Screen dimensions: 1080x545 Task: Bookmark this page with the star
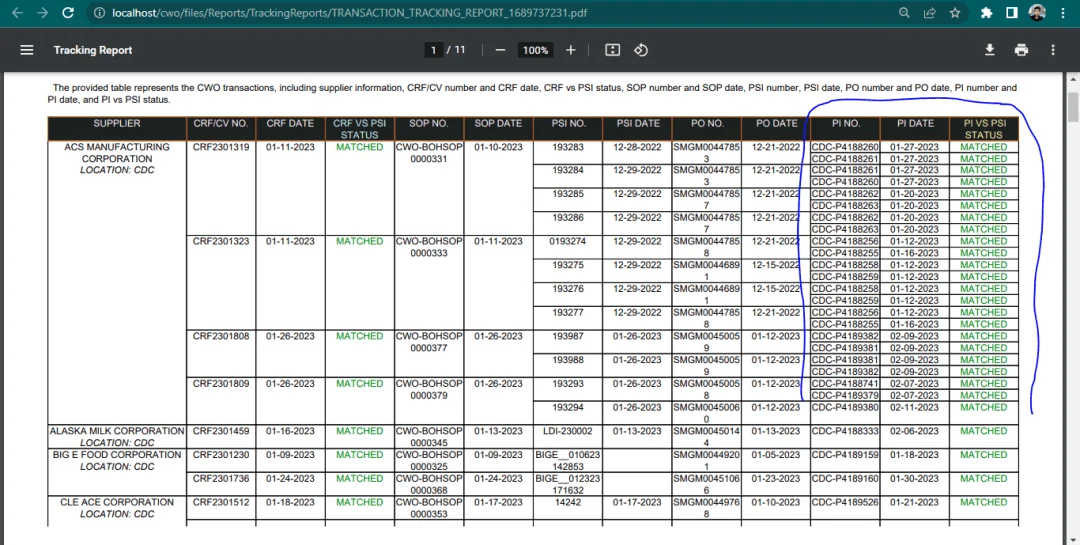pos(955,12)
